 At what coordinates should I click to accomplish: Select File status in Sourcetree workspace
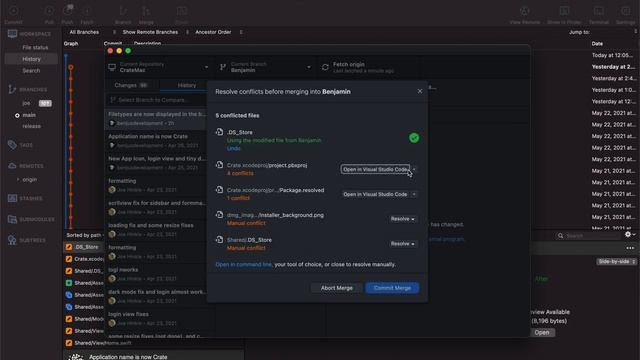pos(35,47)
